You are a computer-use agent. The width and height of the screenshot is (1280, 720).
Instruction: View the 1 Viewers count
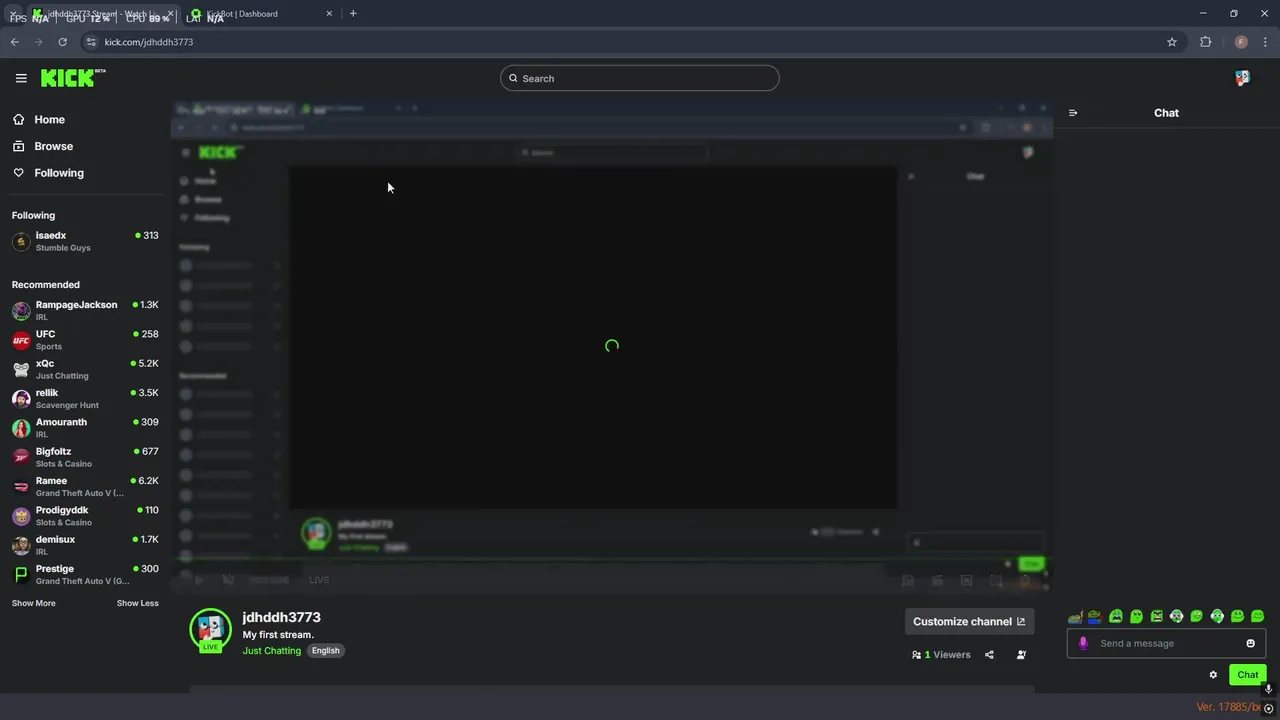tap(941, 655)
